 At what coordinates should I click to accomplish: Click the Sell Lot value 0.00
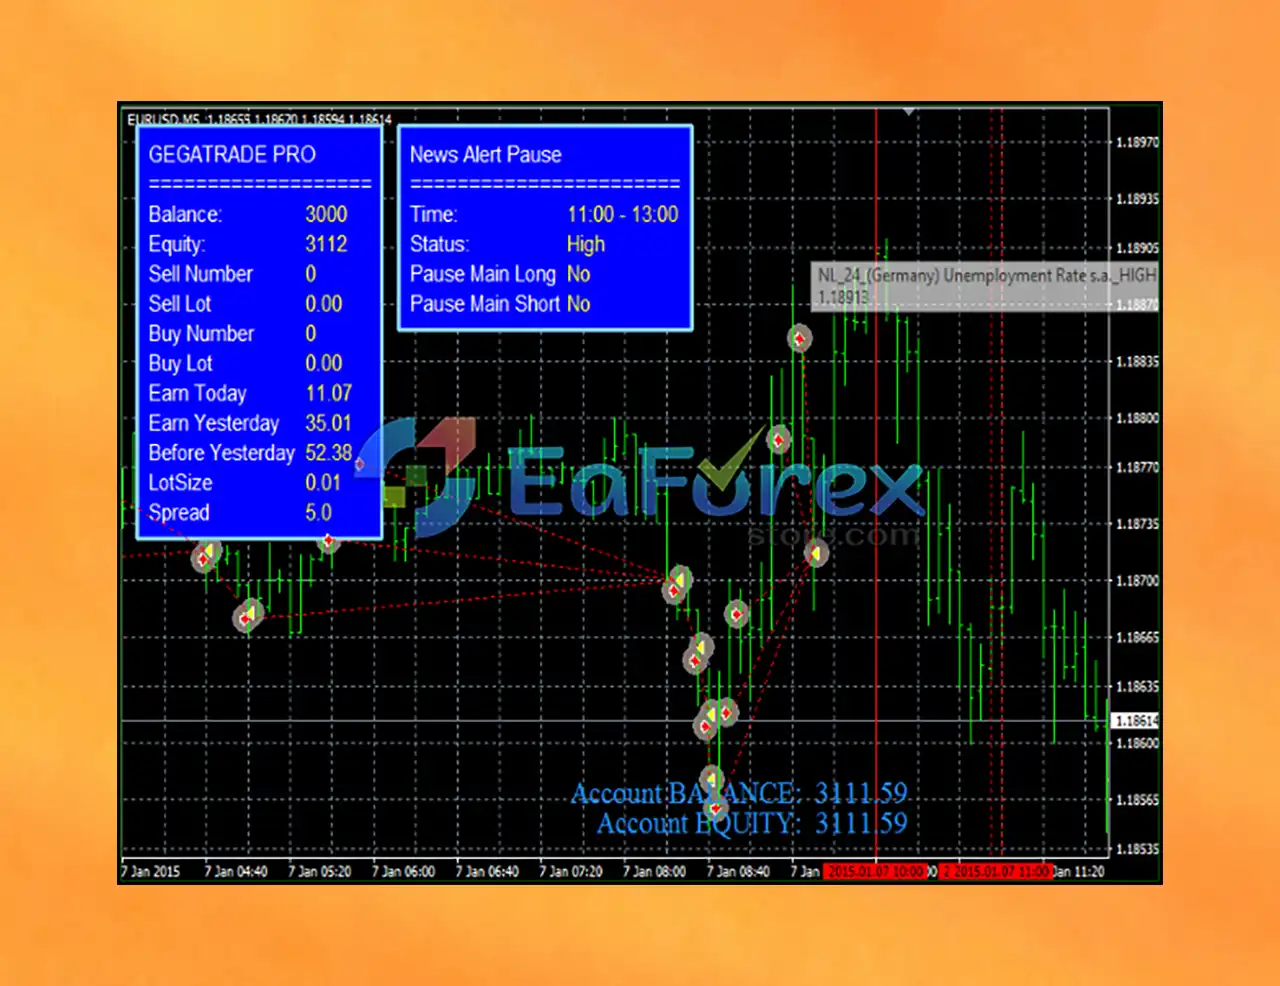coord(324,304)
